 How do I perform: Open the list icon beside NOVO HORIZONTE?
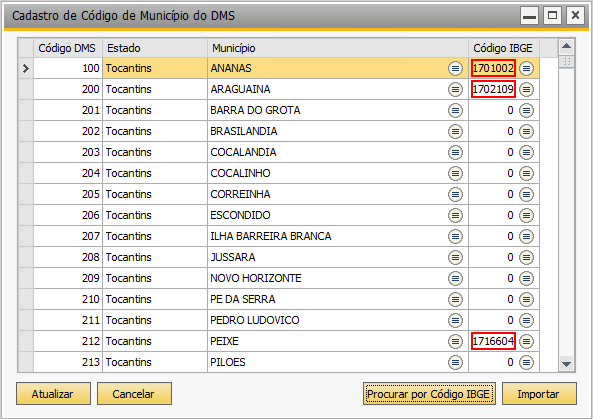[455, 279]
